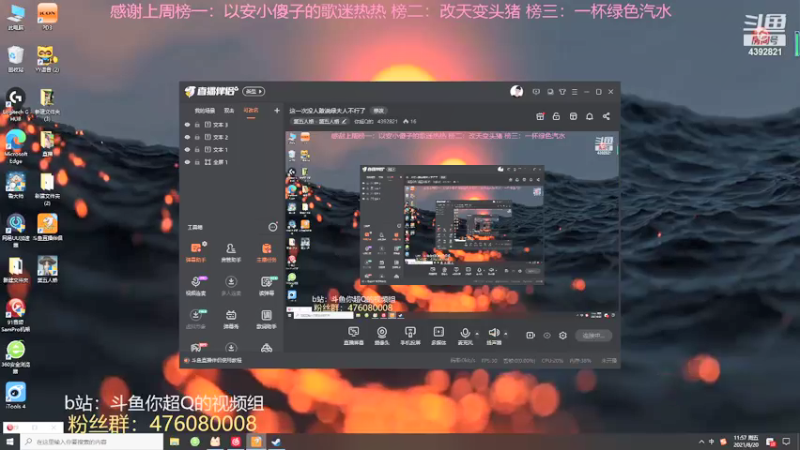Hide the 文本 2 source layer

click(x=187, y=137)
